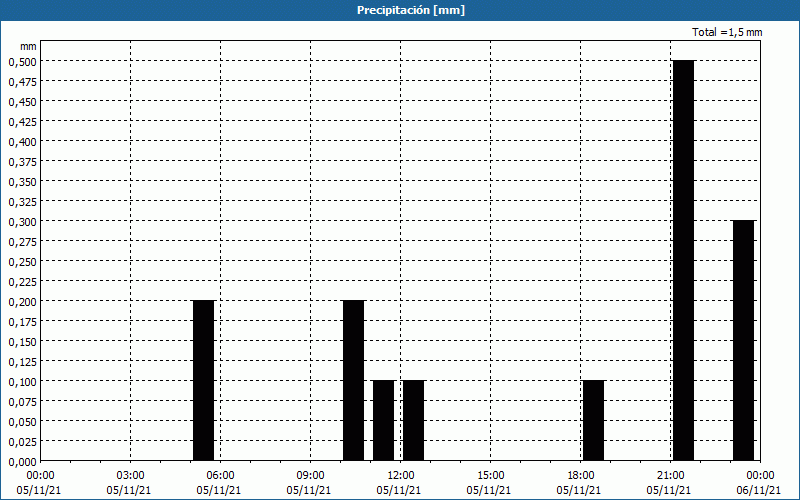Click the 0,100 y-axis value
Screen dimensions: 800x500
coord(22,382)
